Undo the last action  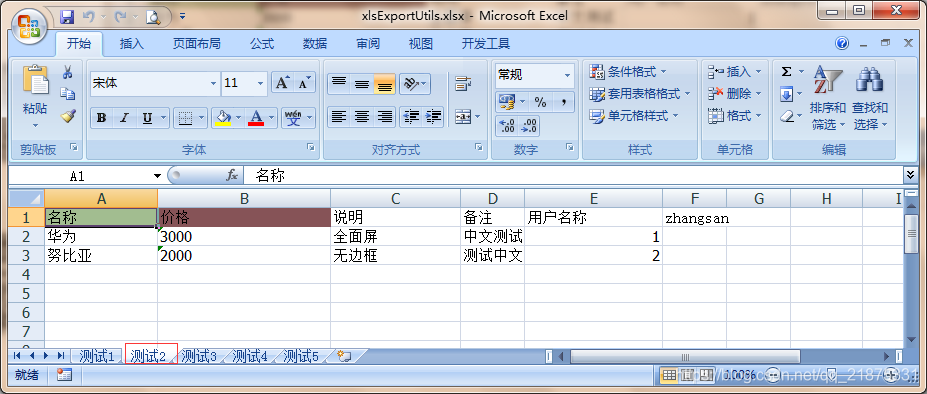click(x=89, y=17)
